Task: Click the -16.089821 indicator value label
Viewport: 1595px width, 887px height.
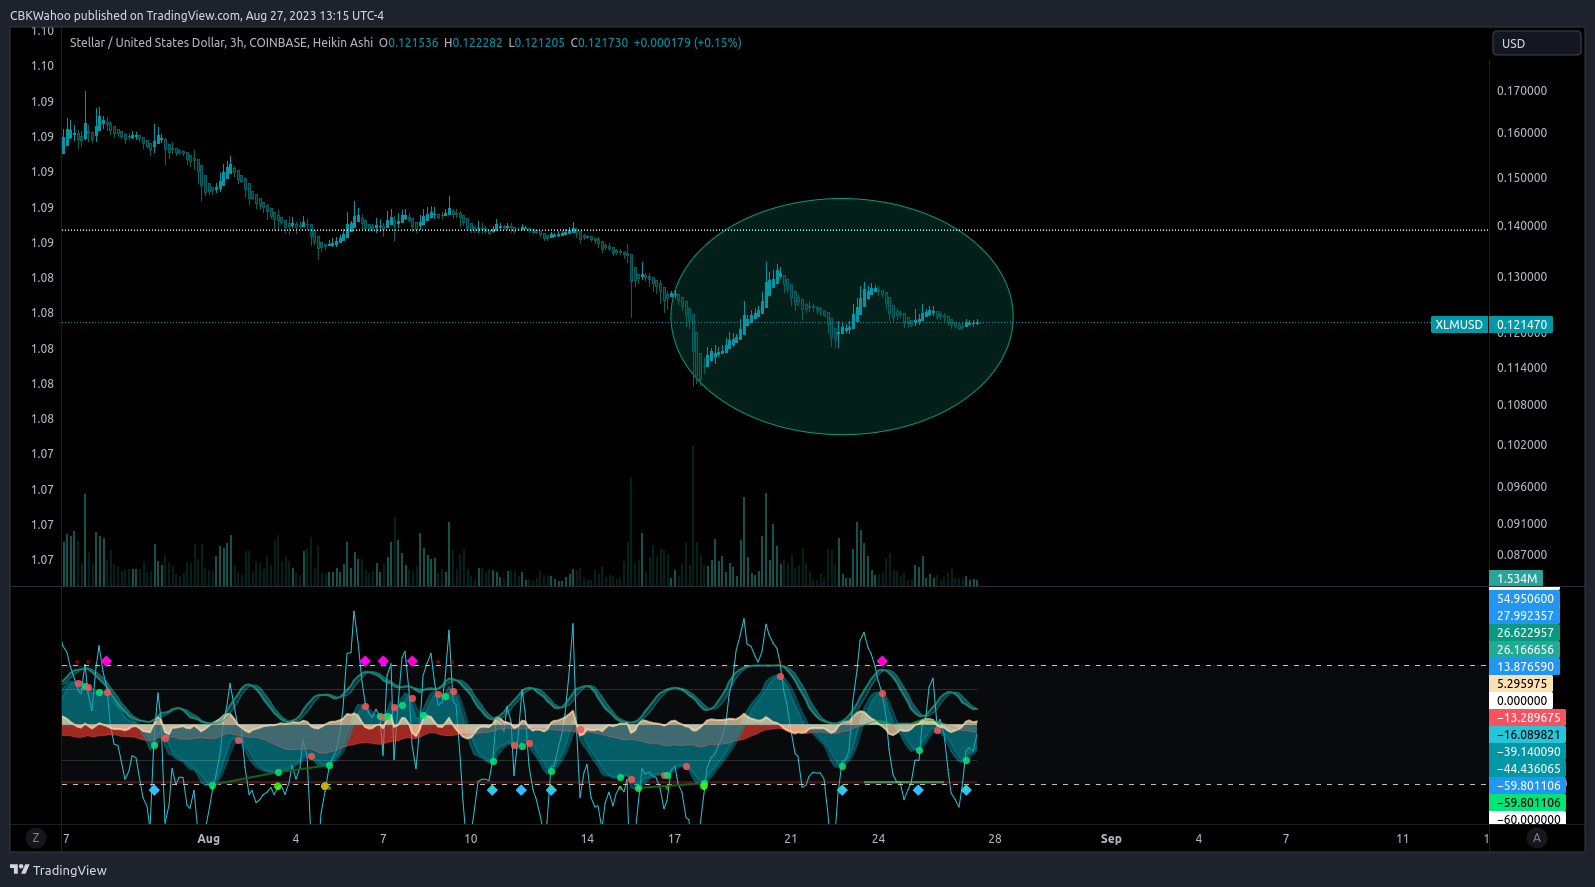Action: [x=1528, y=735]
